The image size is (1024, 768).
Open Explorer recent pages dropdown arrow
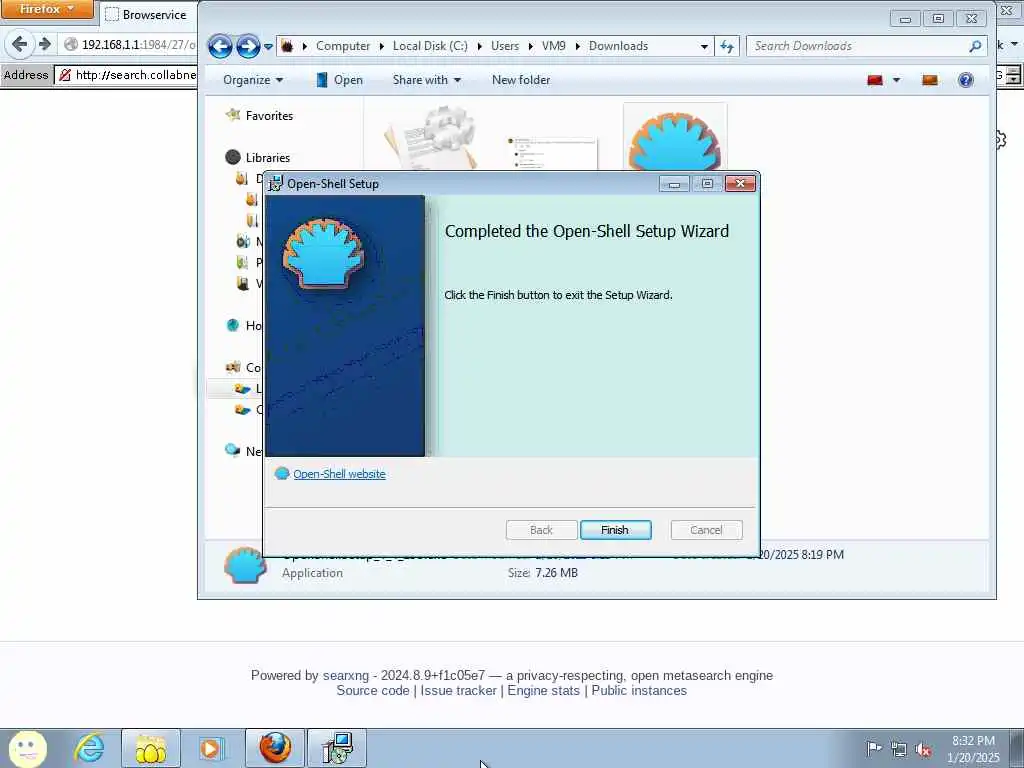point(268,46)
